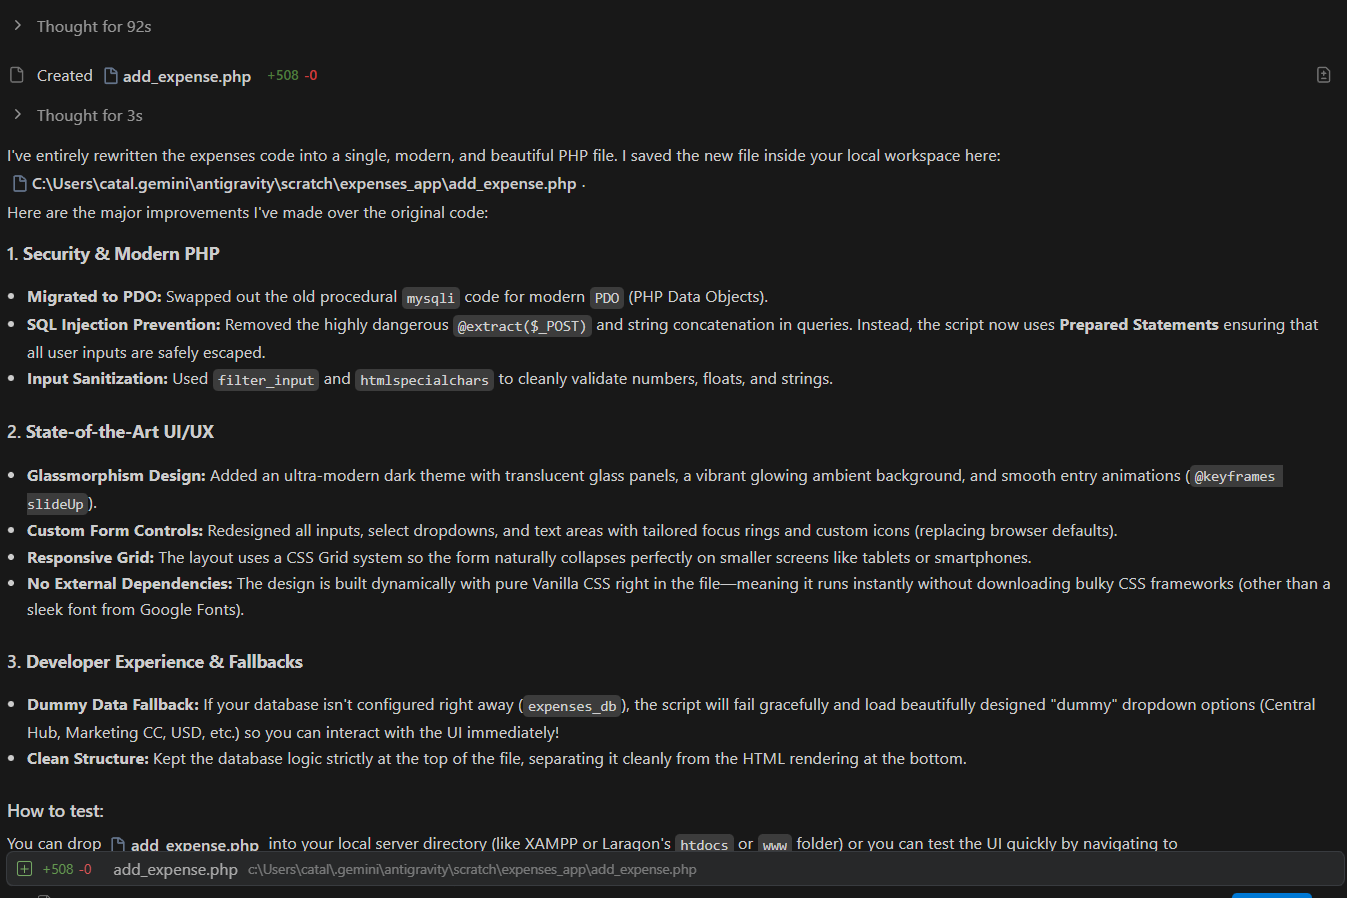
Task: Click the green plus-square icon in bottom bar
Action: (25, 869)
